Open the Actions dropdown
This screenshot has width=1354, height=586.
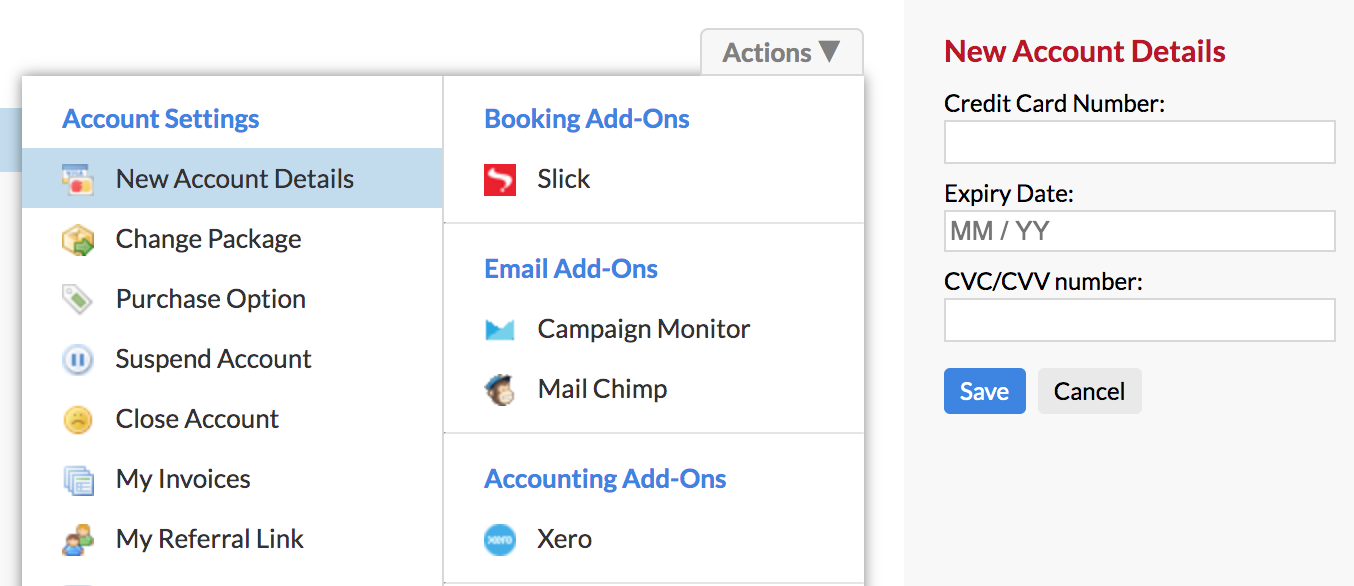pos(782,52)
